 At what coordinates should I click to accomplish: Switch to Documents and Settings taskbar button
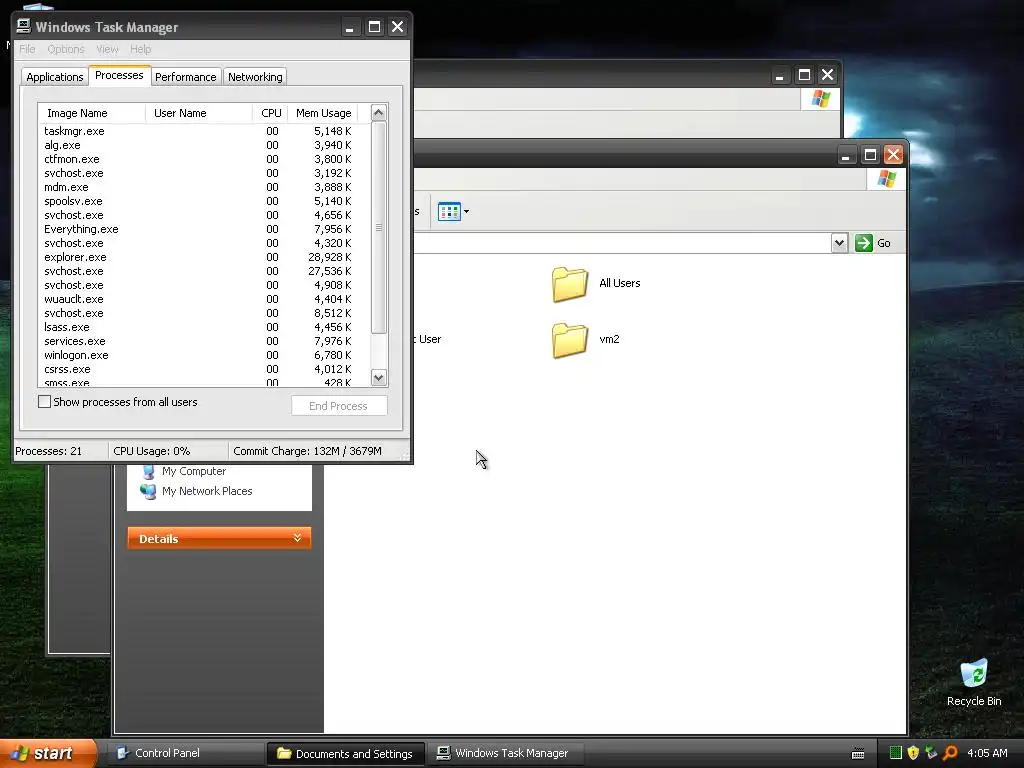click(x=345, y=754)
